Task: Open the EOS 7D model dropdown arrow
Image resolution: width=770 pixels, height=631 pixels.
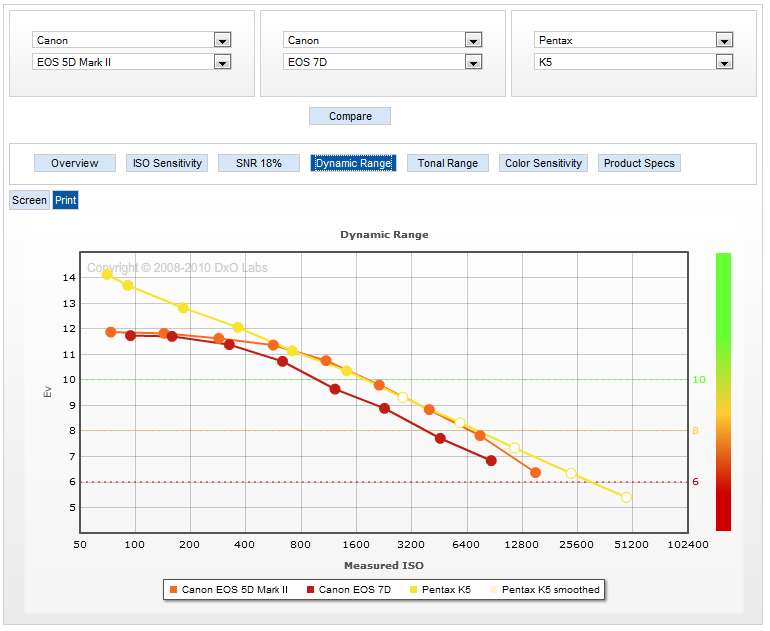Action: pos(473,62)
